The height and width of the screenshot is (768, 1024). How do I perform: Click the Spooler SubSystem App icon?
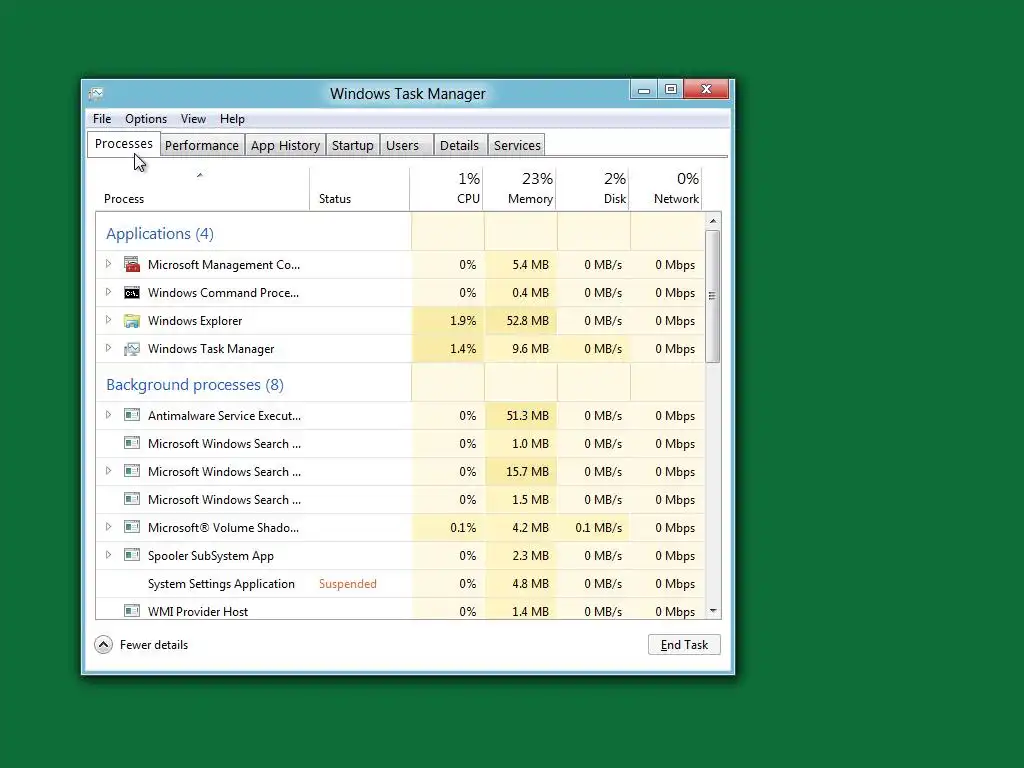(x=132, y=556)
